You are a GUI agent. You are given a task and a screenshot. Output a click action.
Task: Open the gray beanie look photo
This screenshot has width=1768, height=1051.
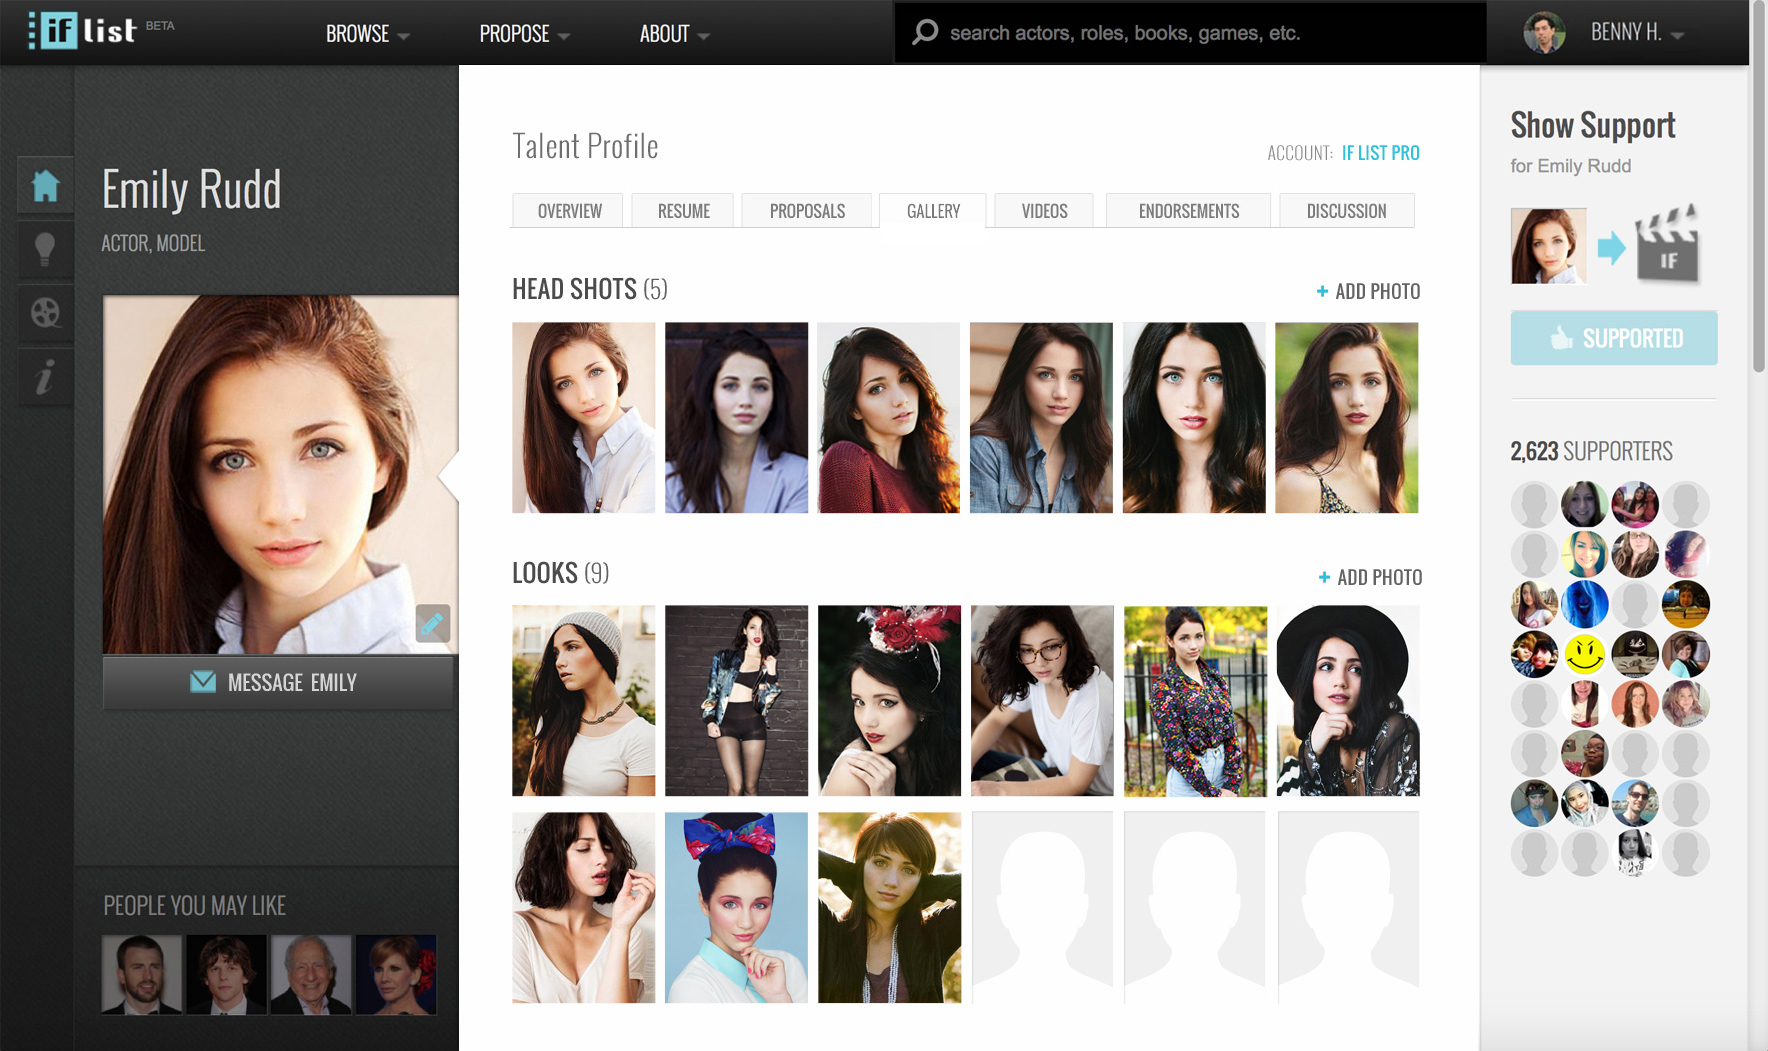pos(583,700)
